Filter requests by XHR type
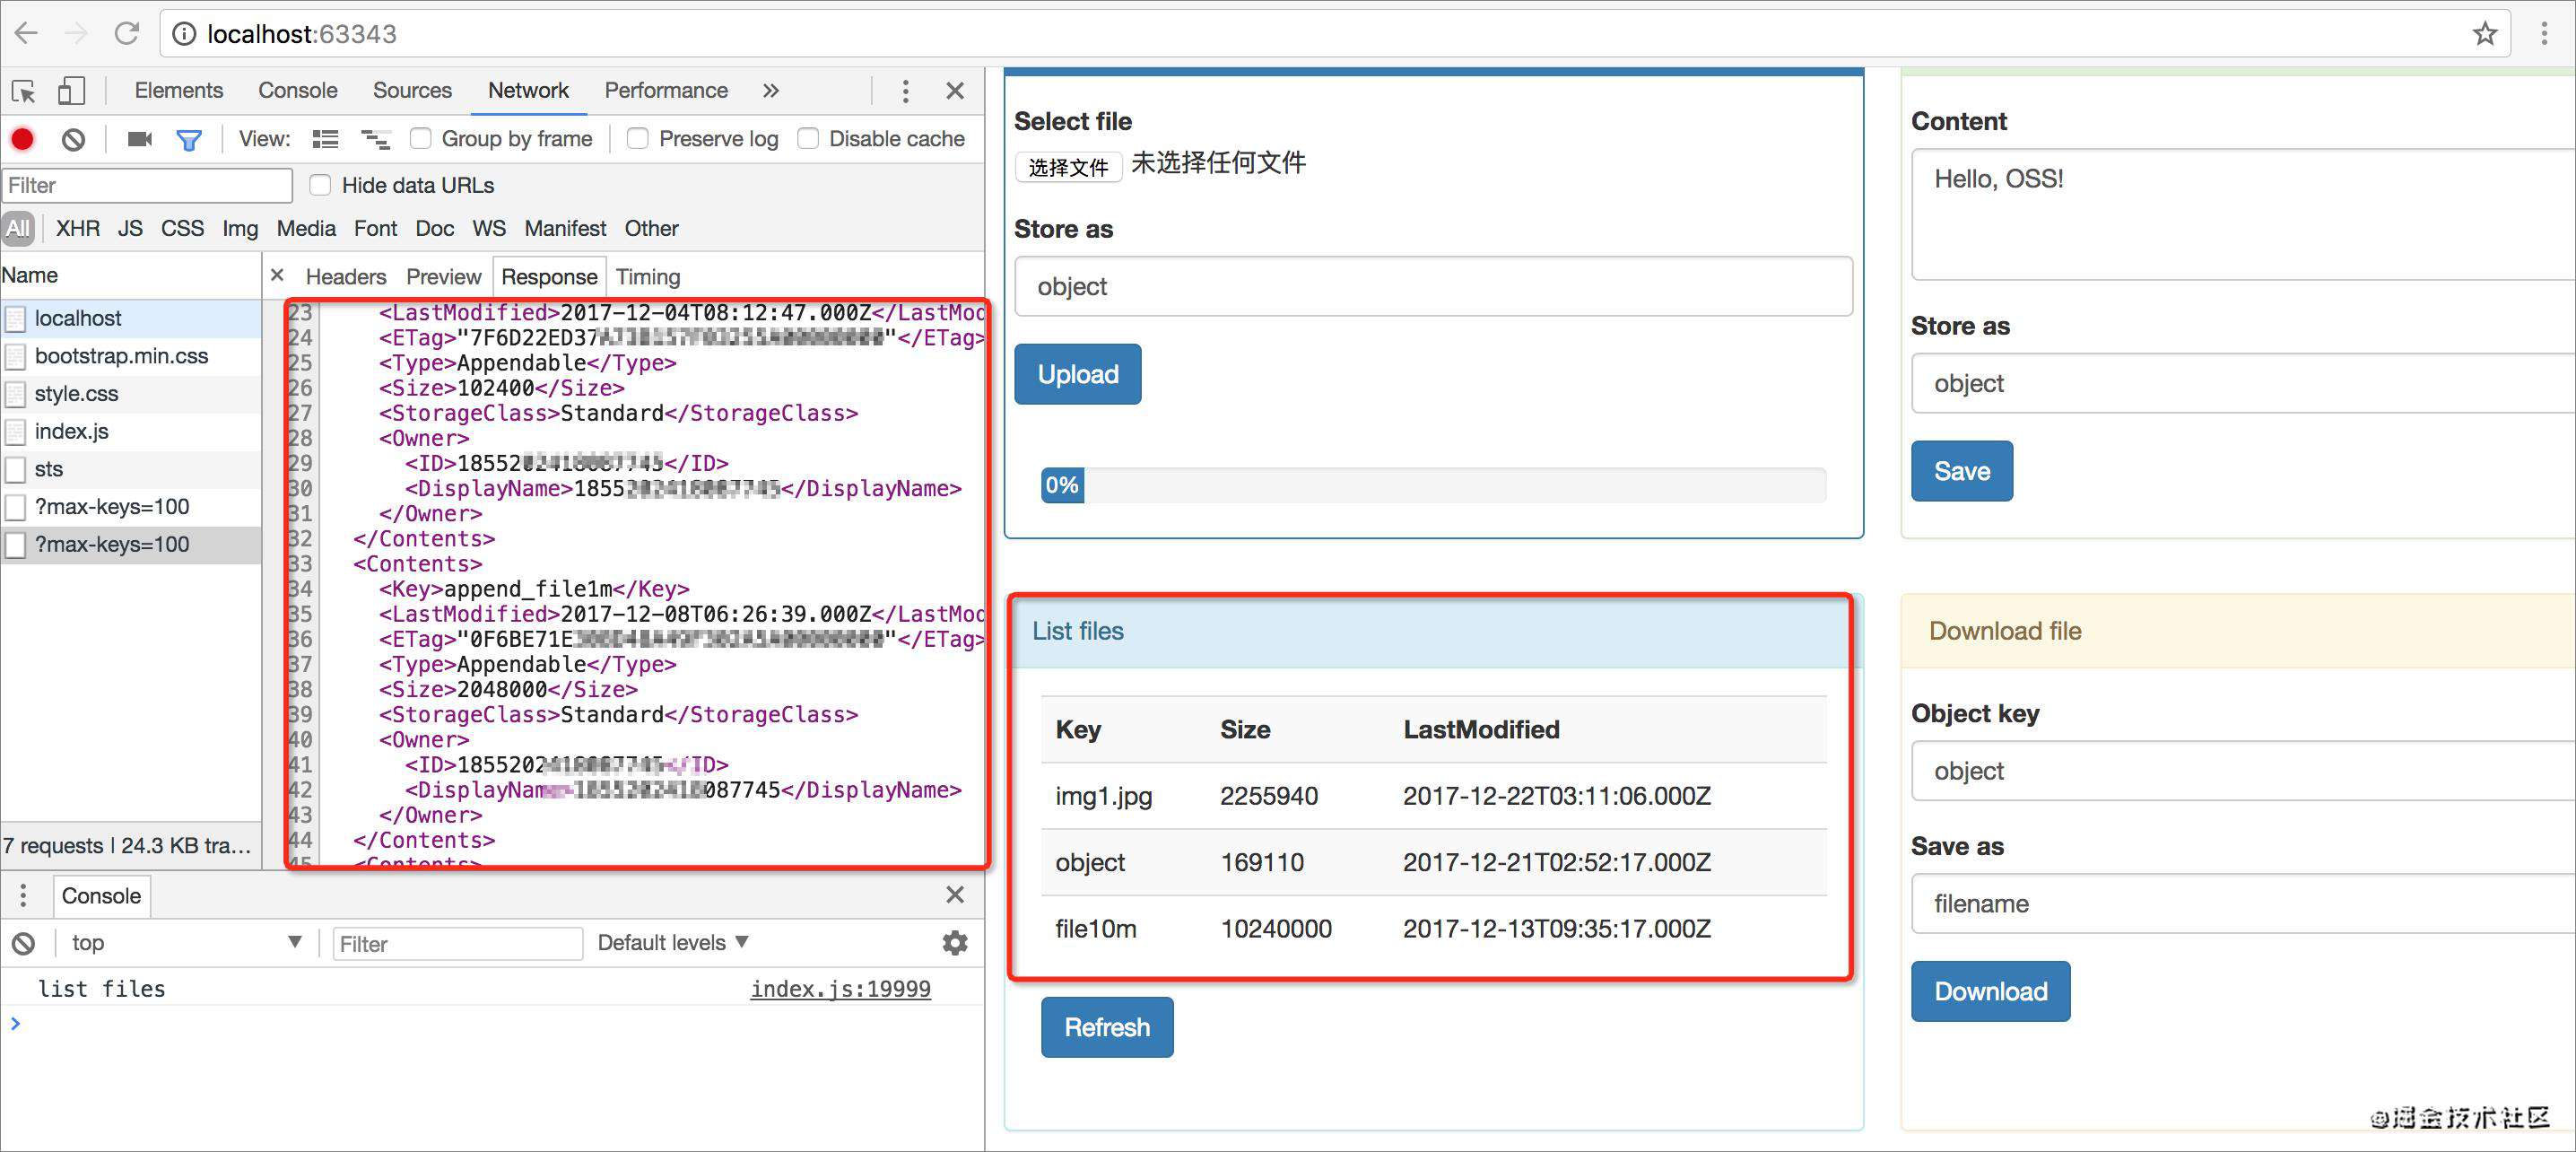The image size is (2576, 1152). click(x=78, y=228)
